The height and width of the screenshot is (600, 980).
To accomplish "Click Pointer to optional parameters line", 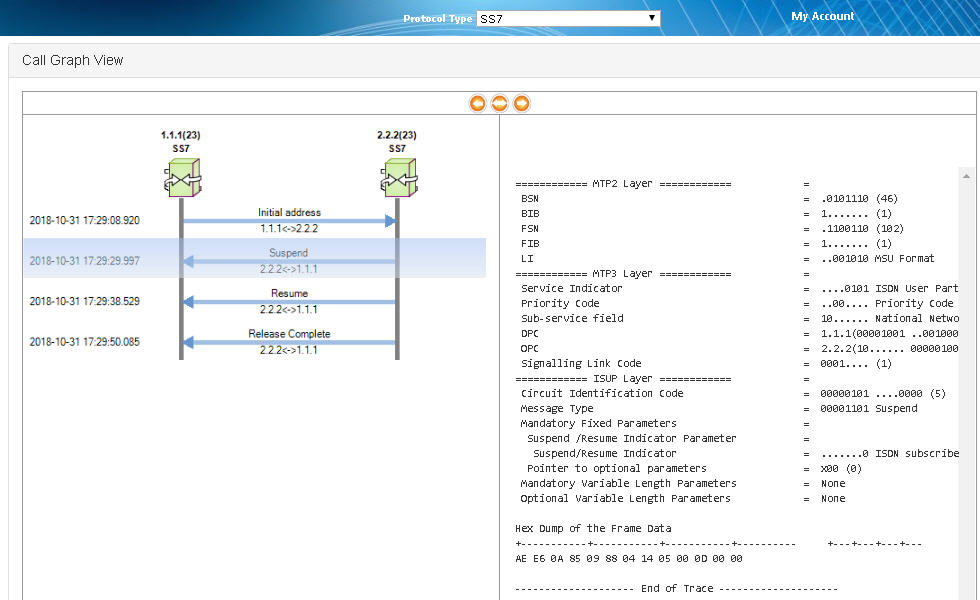I will click(x=616, y=469).
